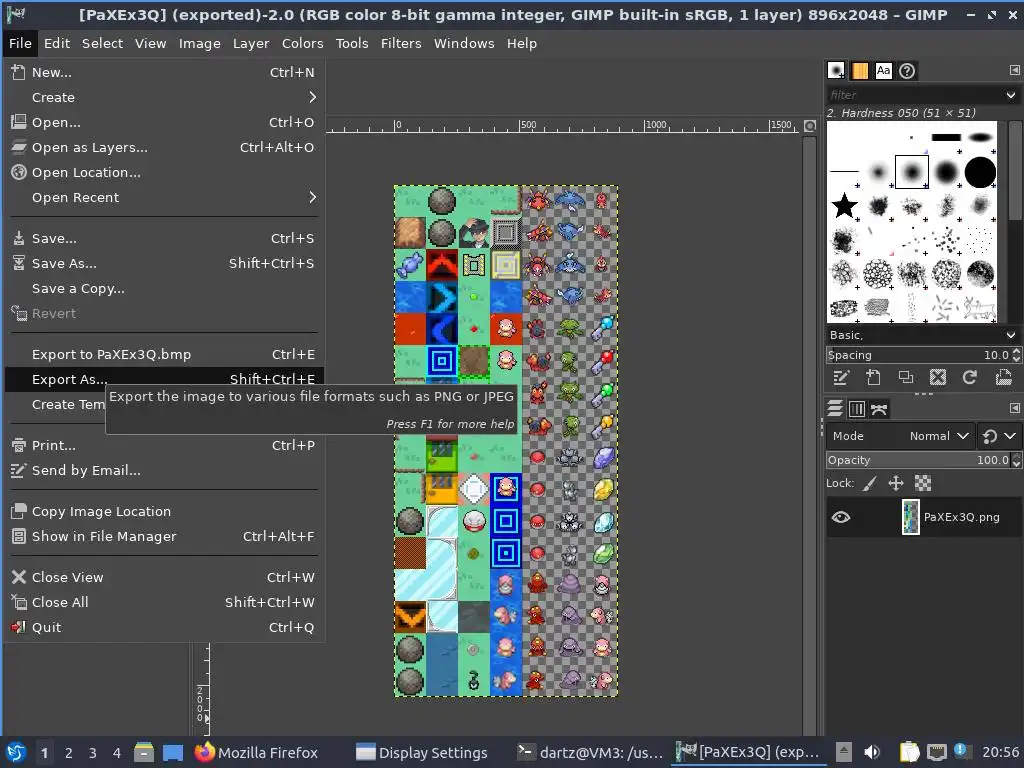Viewport: 1024px width, 768px height.
Task: Open the layer Mode Normal dropdown
Action: (x=901, y=436)
